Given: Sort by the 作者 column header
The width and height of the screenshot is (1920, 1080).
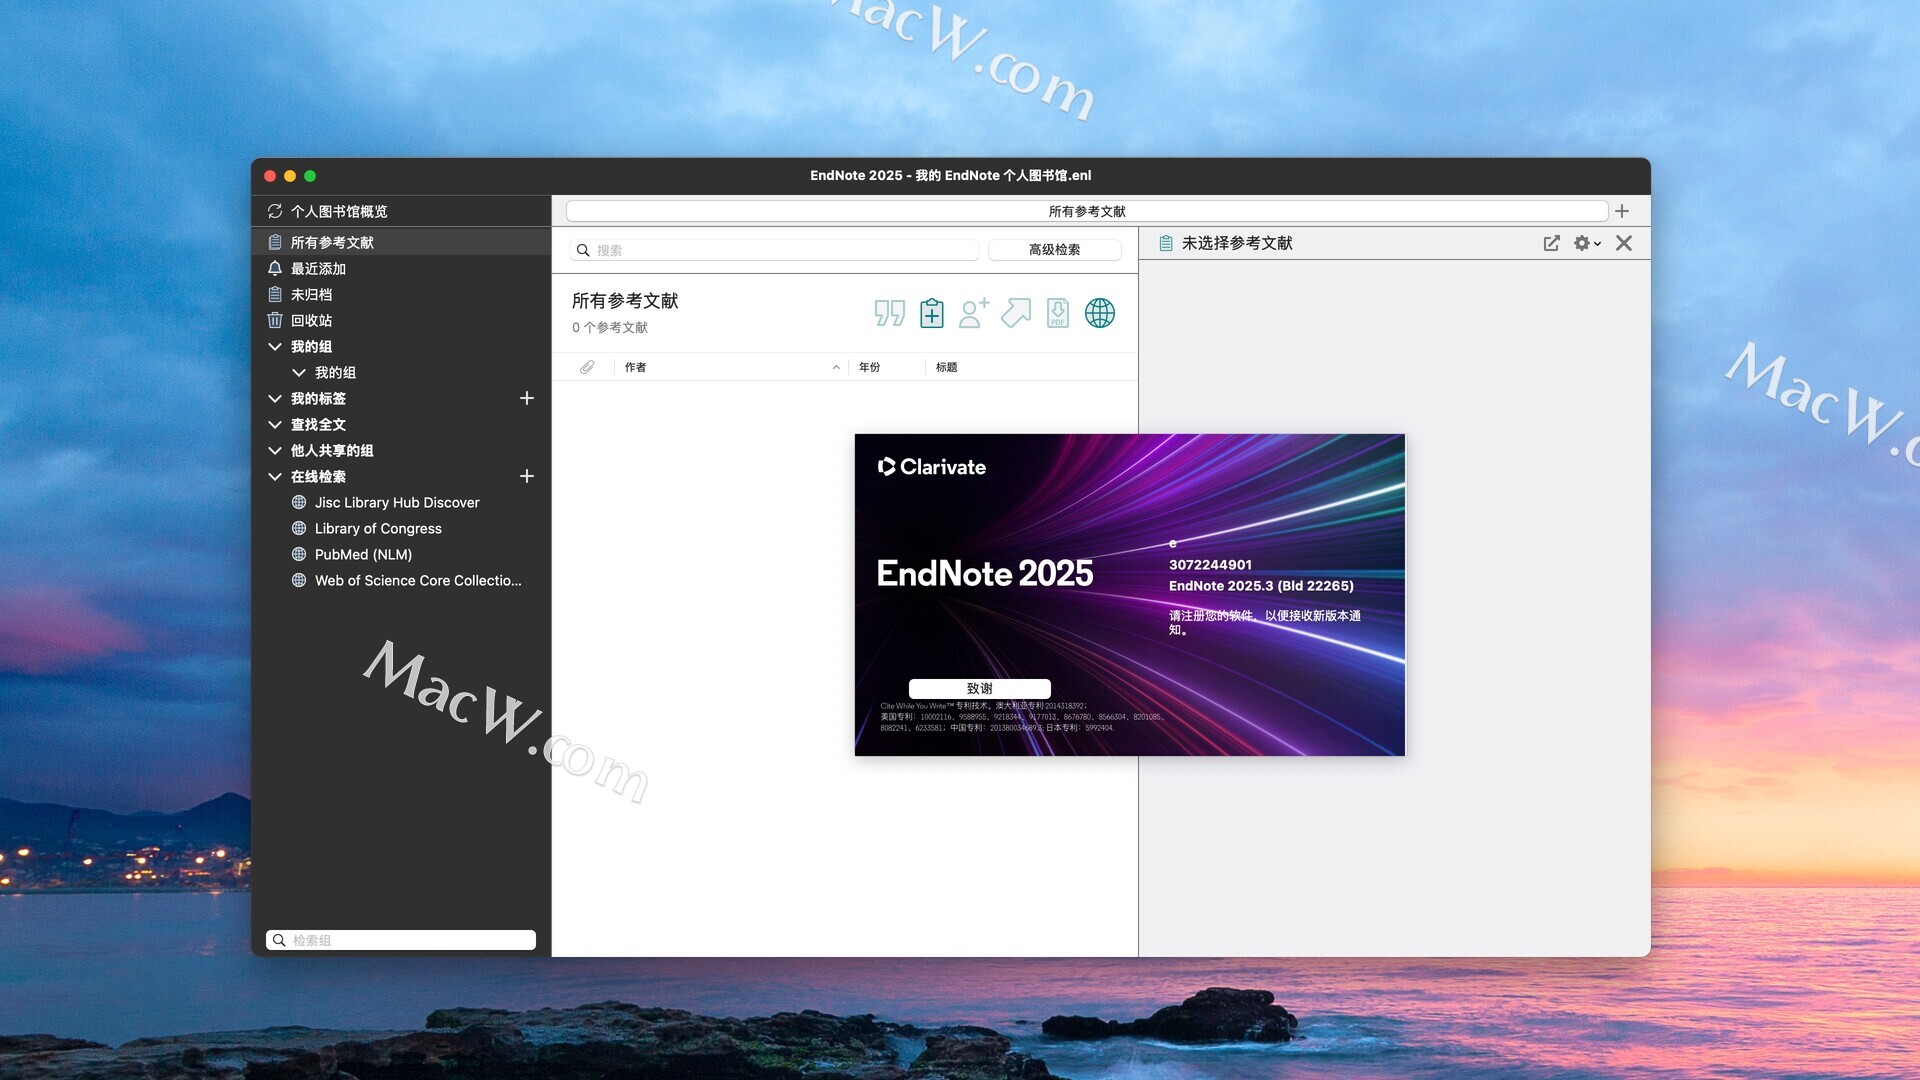Looking at the screenshot, I should (x=636, y=367).
